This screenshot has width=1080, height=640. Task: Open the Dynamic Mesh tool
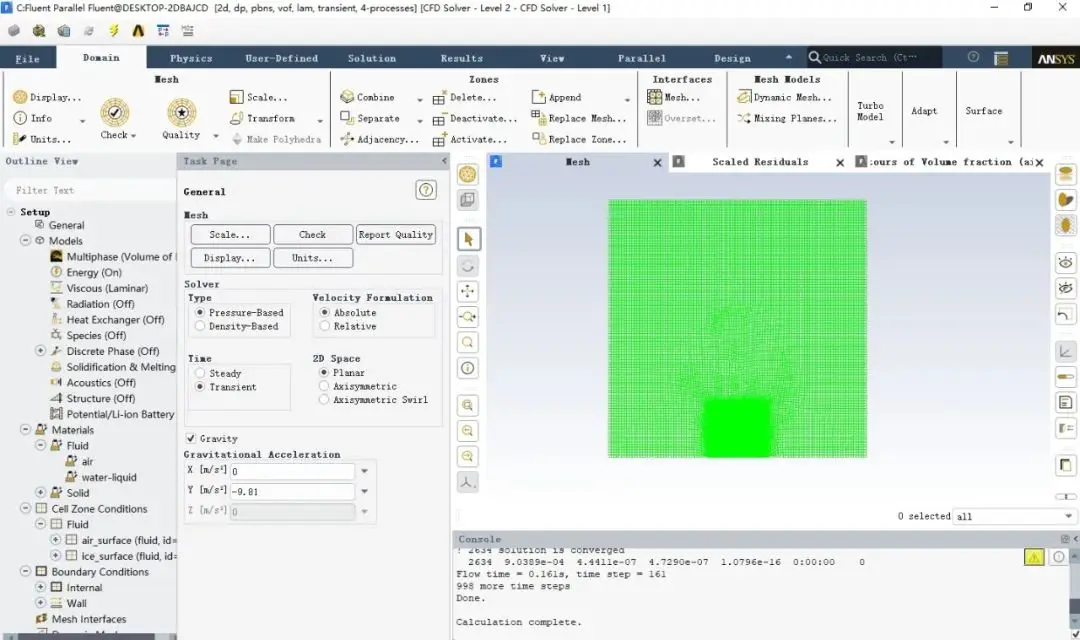point(785,98)
